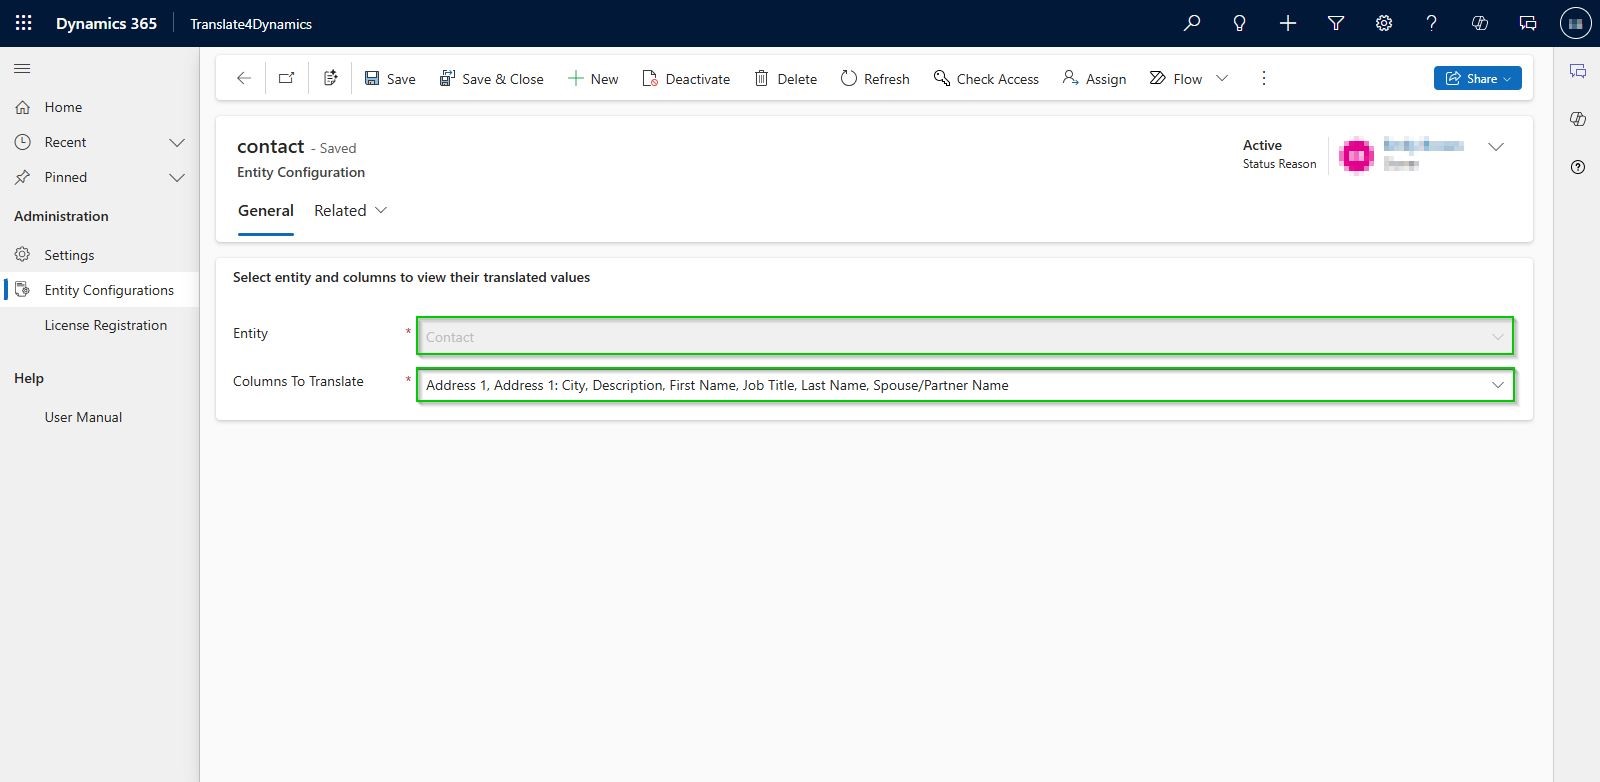Open record in new window icon

[x=287, y=78]
